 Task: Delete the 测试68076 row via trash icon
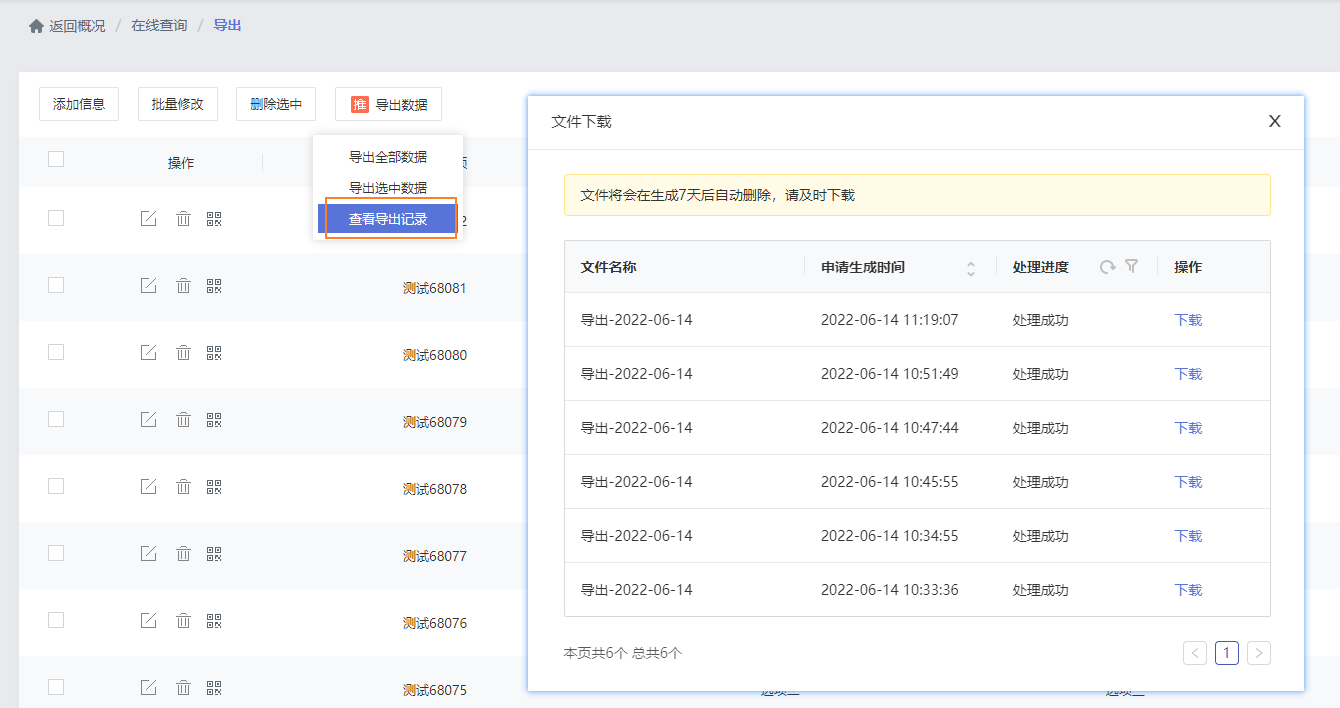[x=183, y=621]
